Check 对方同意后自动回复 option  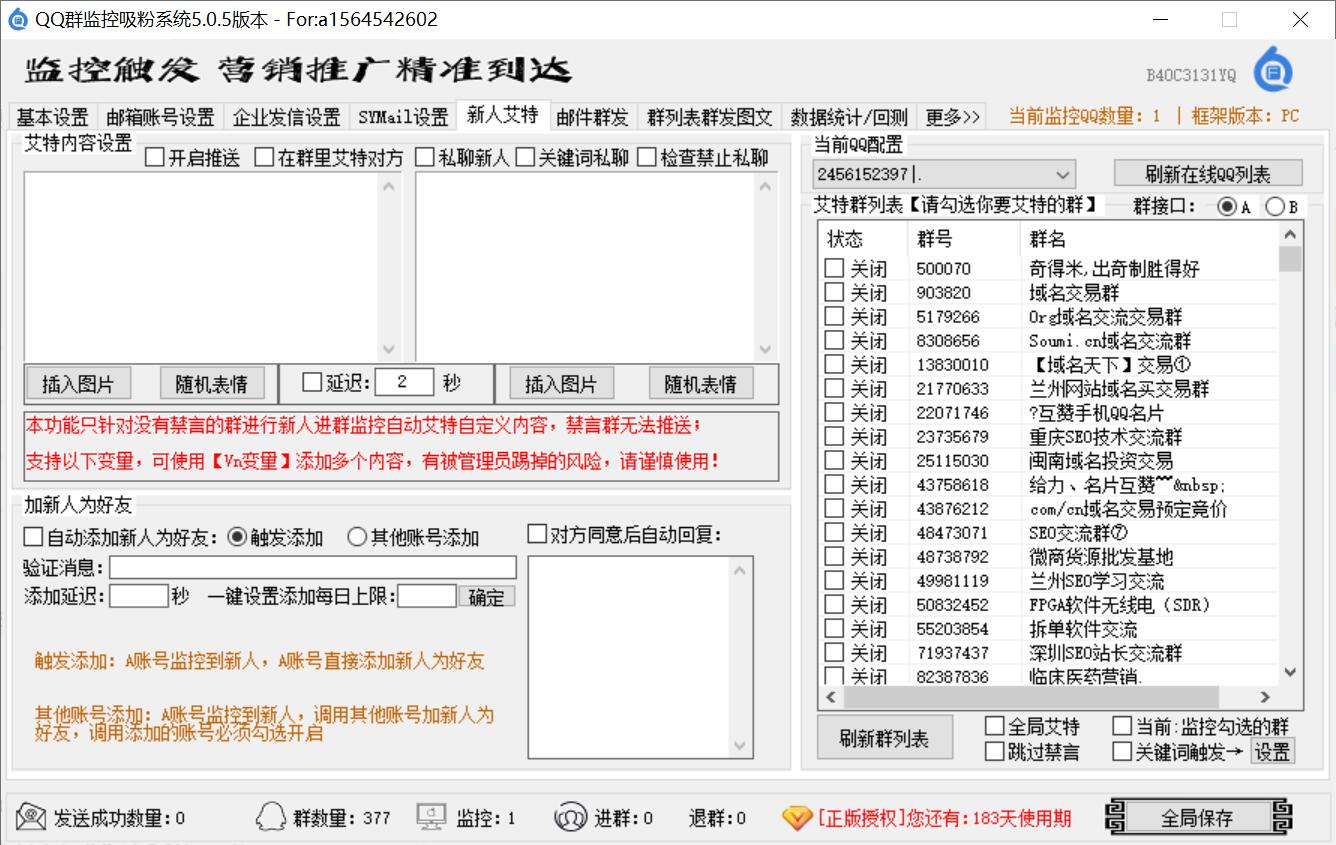click(x=537, y=534)
